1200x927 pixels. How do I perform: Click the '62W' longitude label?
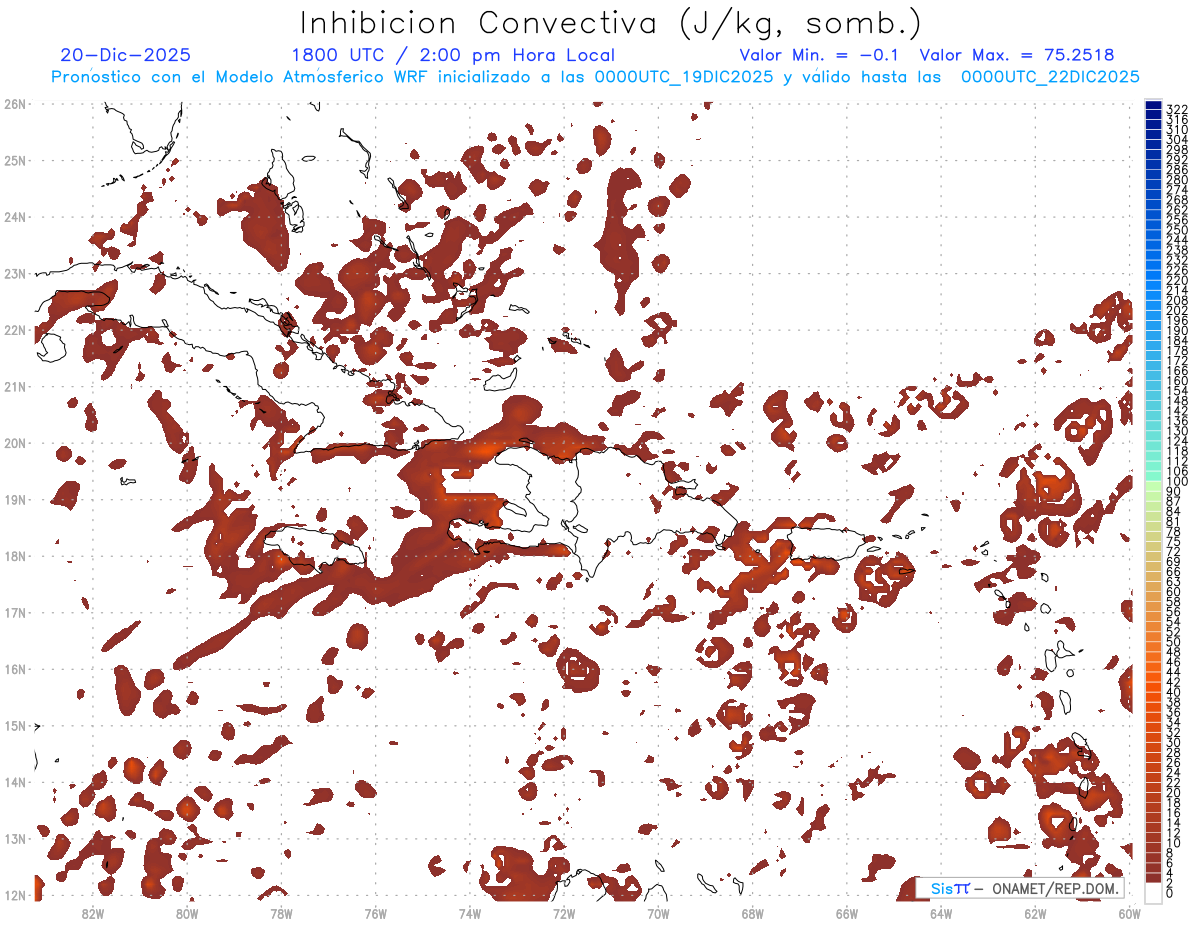pyautogui.click(x=1035, y=913)
